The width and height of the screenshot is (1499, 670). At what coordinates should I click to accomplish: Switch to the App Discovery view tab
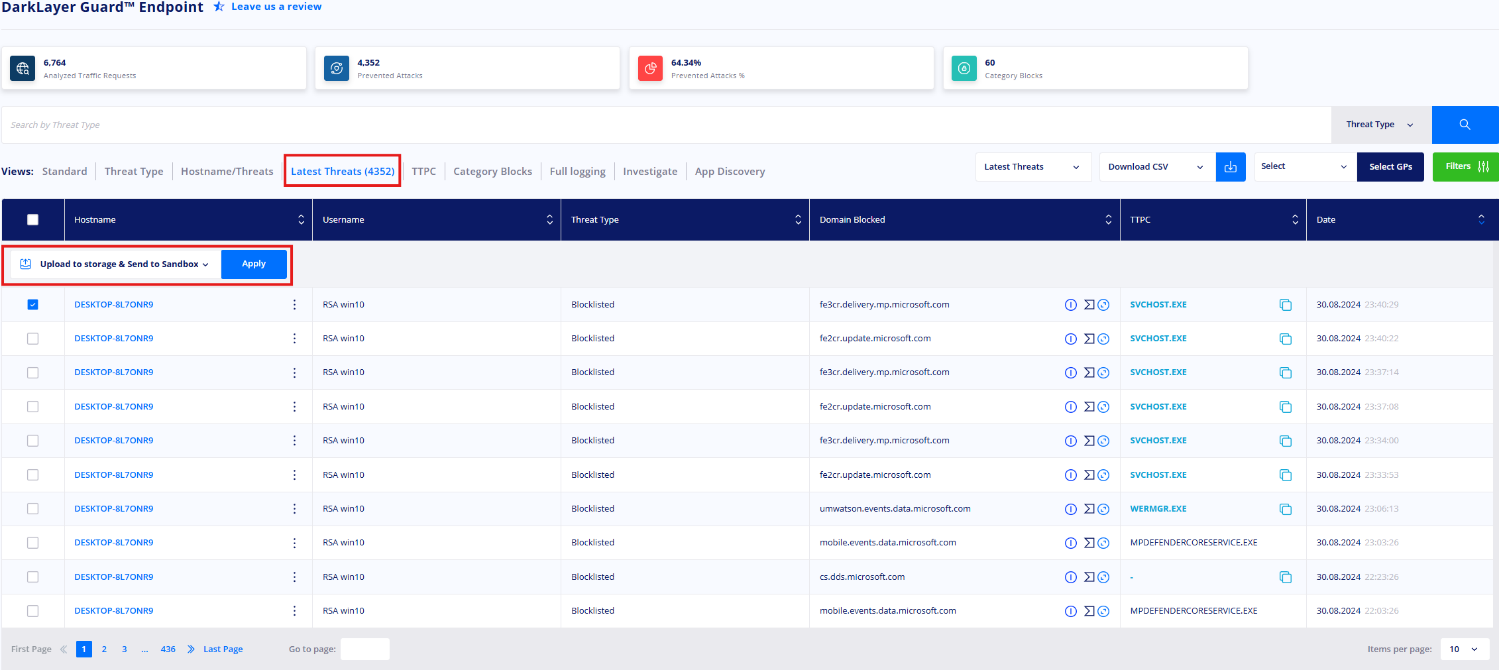730,172
